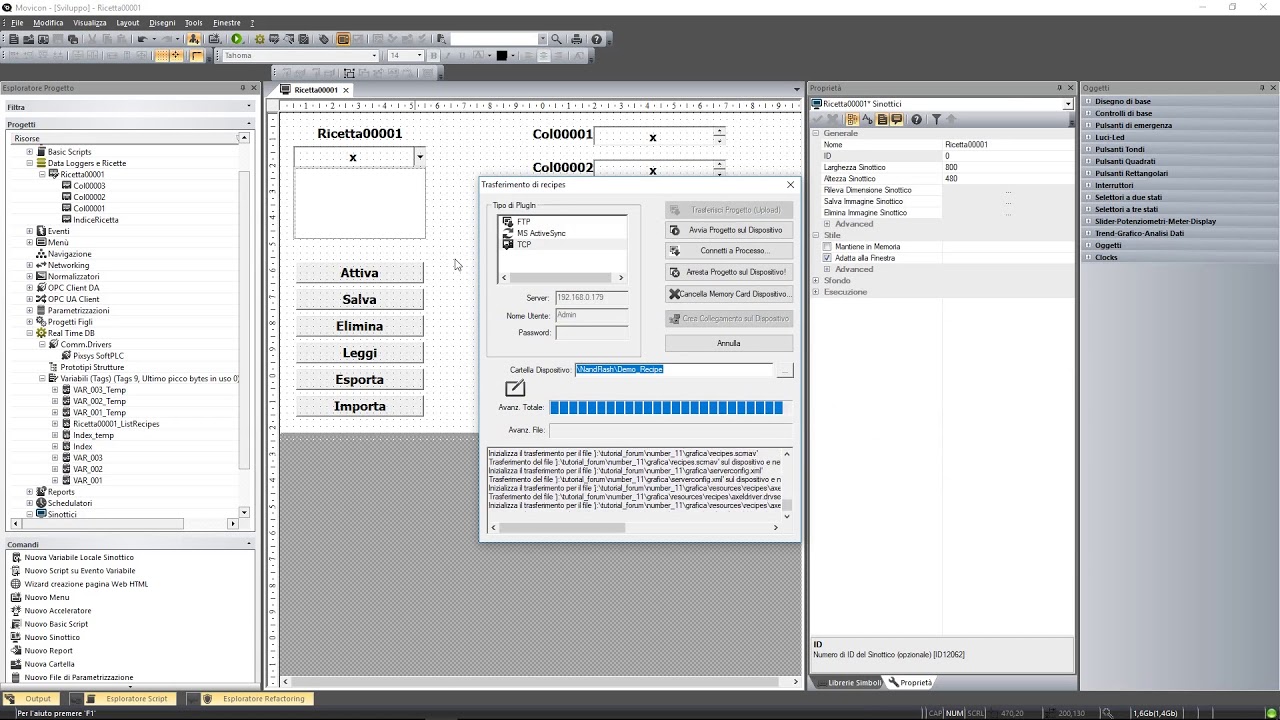Click the browse button beside Cartella Dispositivo
The width and height of the screenshot is (1280, 720).
(x=785, y=370)
